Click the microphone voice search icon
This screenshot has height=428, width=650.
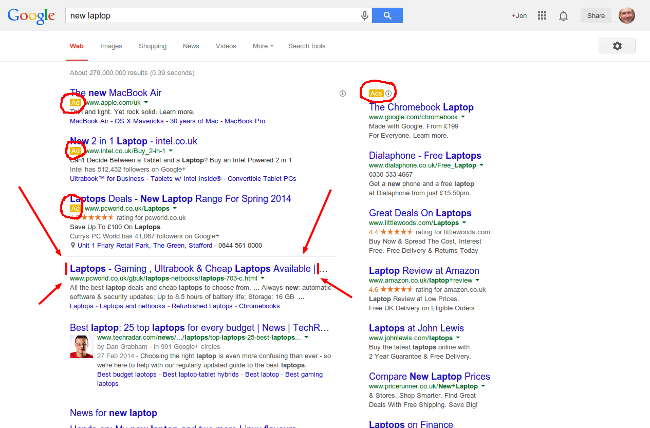(x=364, y=16)
